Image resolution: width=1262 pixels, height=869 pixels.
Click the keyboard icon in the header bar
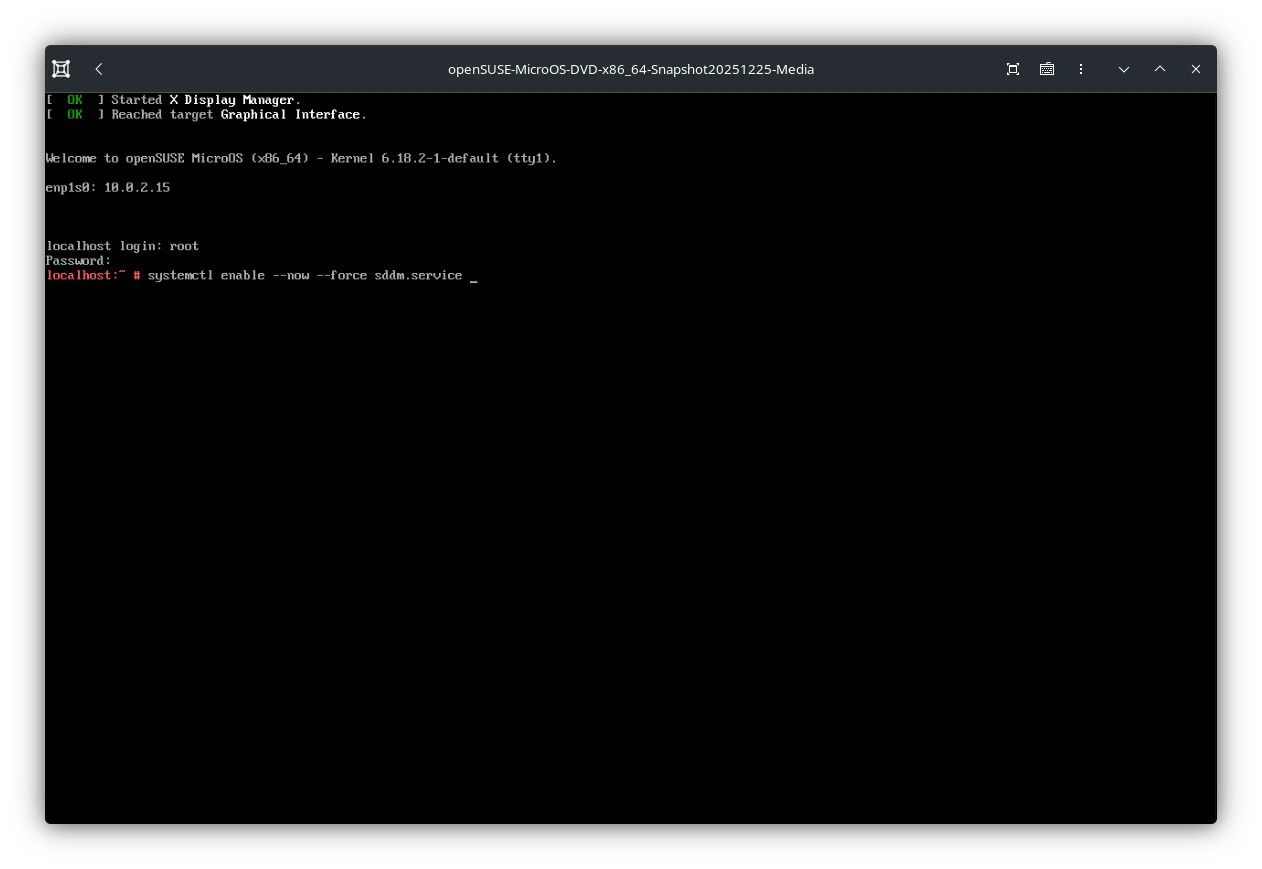(1046, 69)
